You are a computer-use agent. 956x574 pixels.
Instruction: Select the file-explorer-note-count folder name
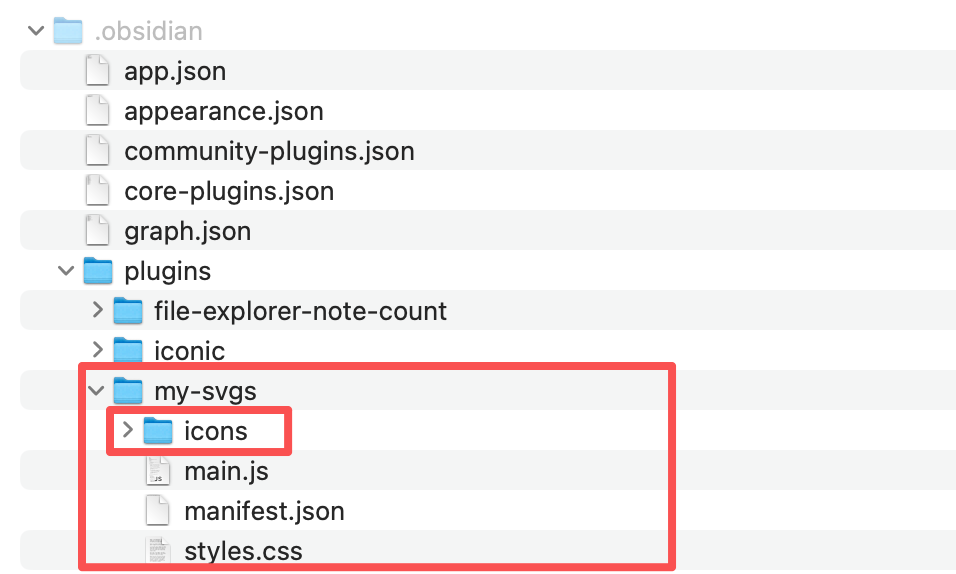(300, 311)
